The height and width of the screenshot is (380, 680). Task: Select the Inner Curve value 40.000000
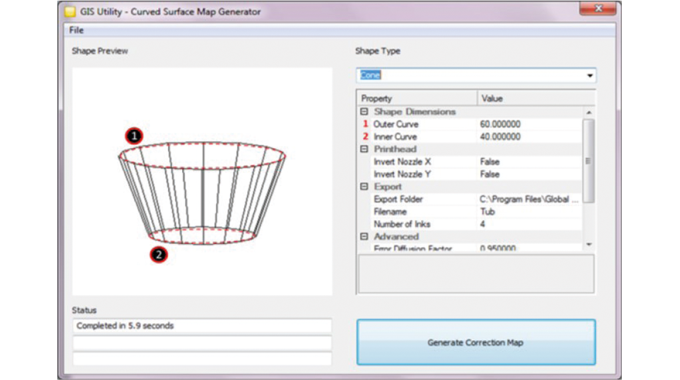pos(500,137)
